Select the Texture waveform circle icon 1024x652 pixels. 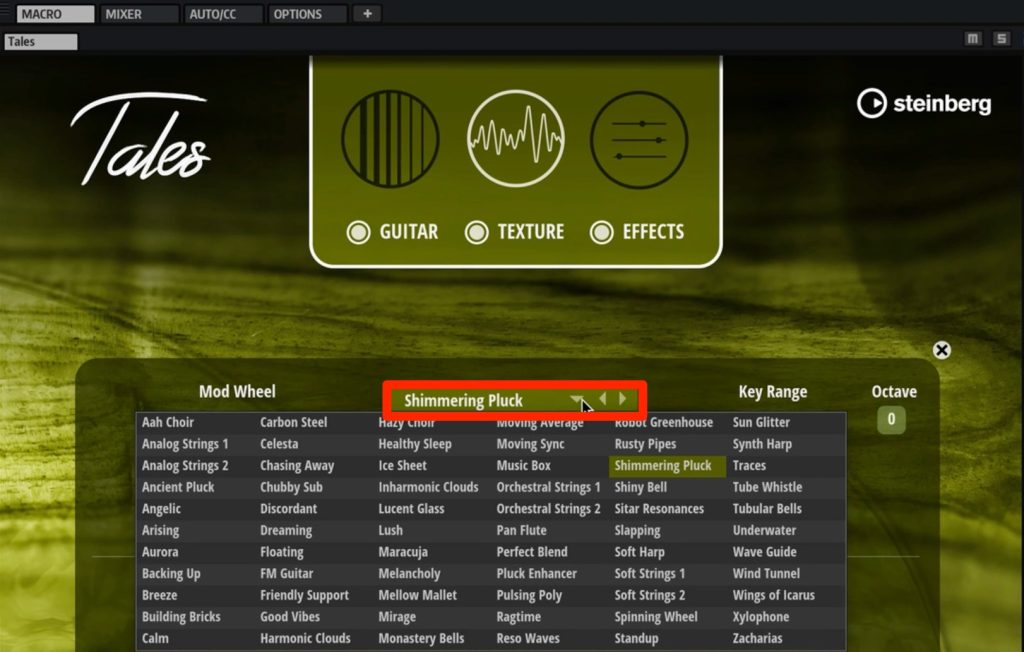click(516, 139)
